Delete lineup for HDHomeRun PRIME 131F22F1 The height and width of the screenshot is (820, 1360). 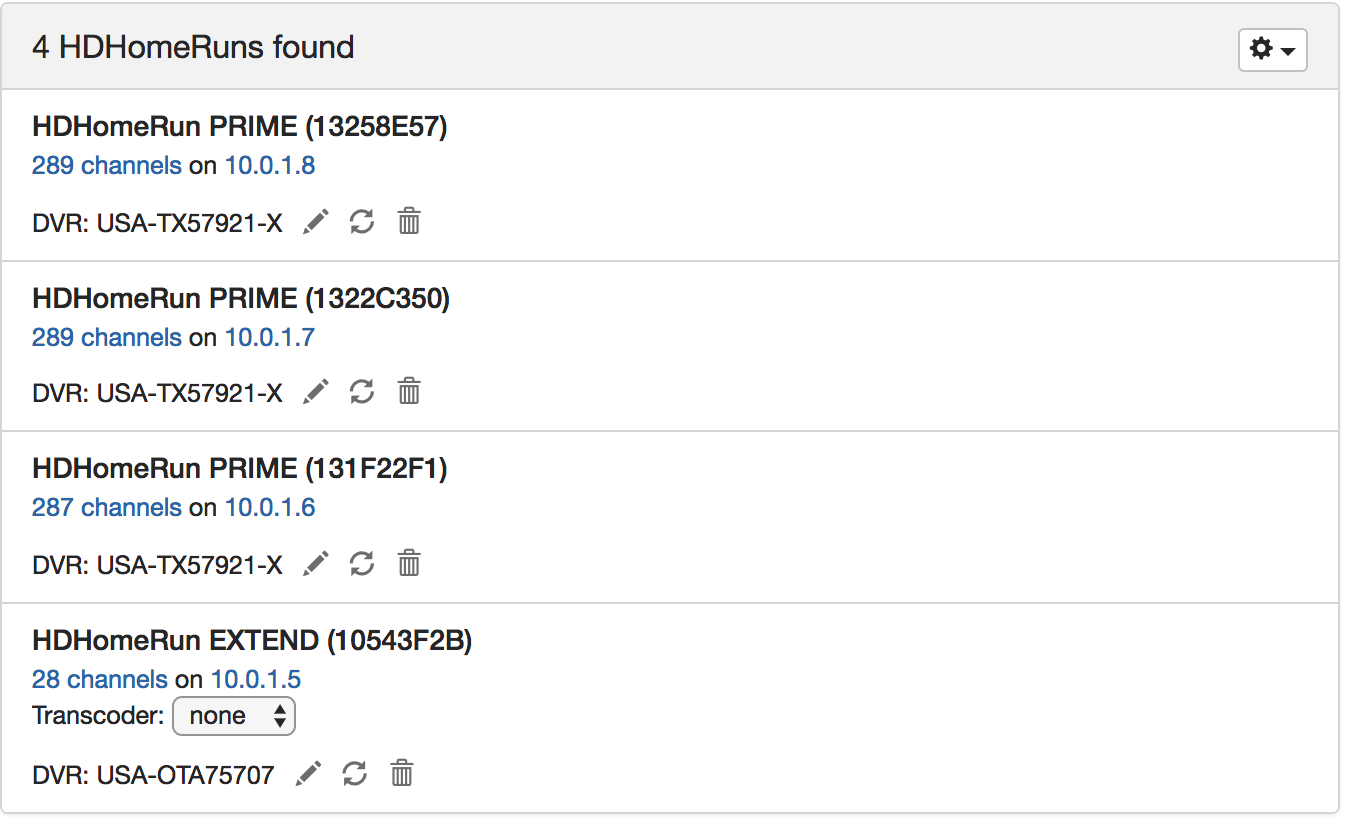point(409,564)
